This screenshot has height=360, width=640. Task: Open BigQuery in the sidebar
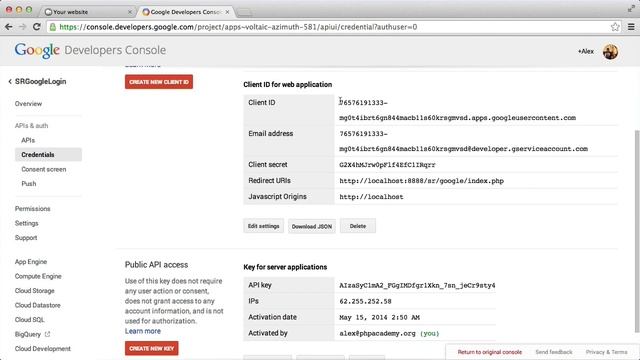tap(28, 334)
